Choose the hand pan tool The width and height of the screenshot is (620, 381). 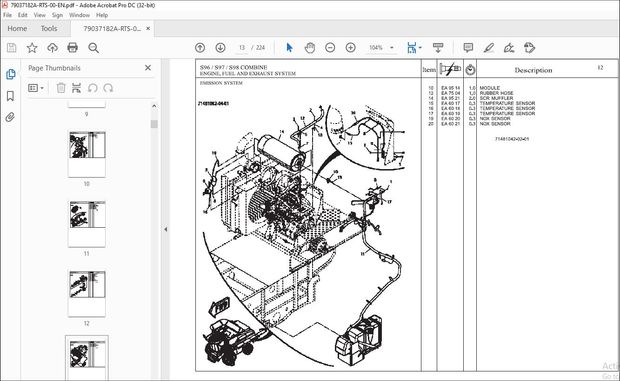[x=310, y=48]
